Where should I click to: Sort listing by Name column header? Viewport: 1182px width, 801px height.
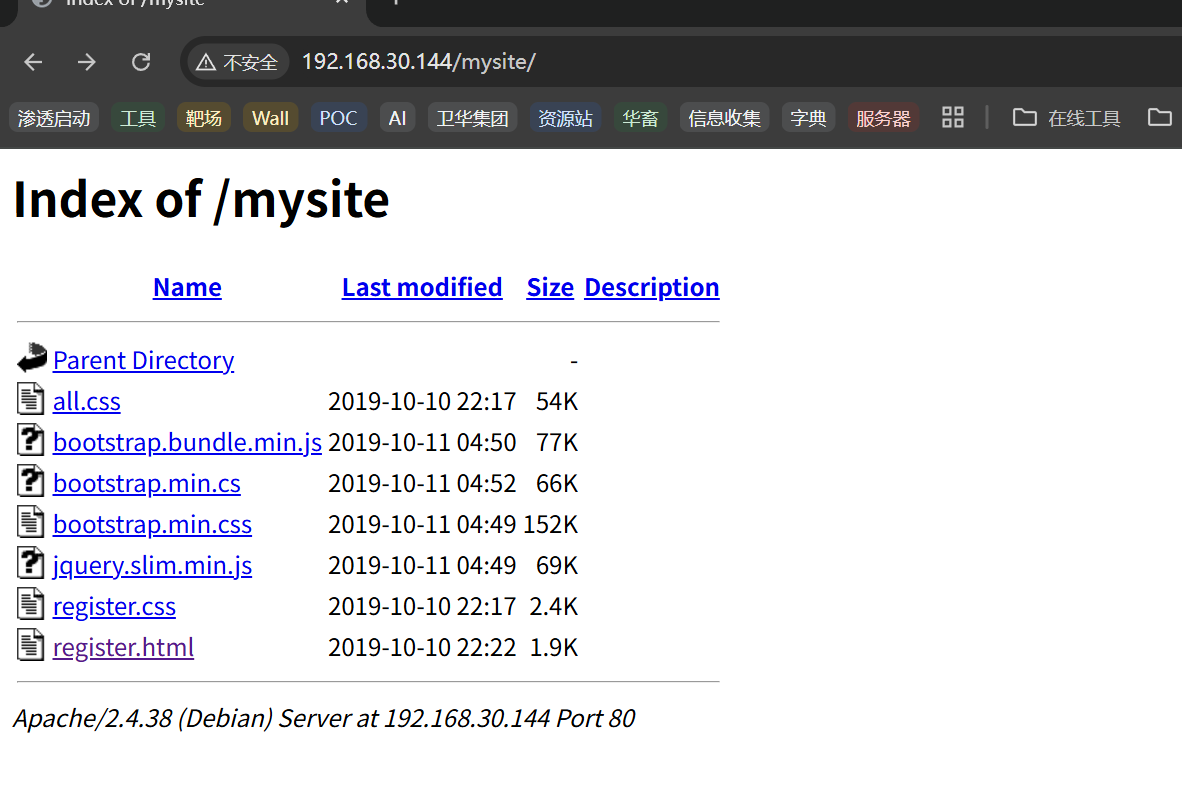pyautogui.click(x=187, y=287)
